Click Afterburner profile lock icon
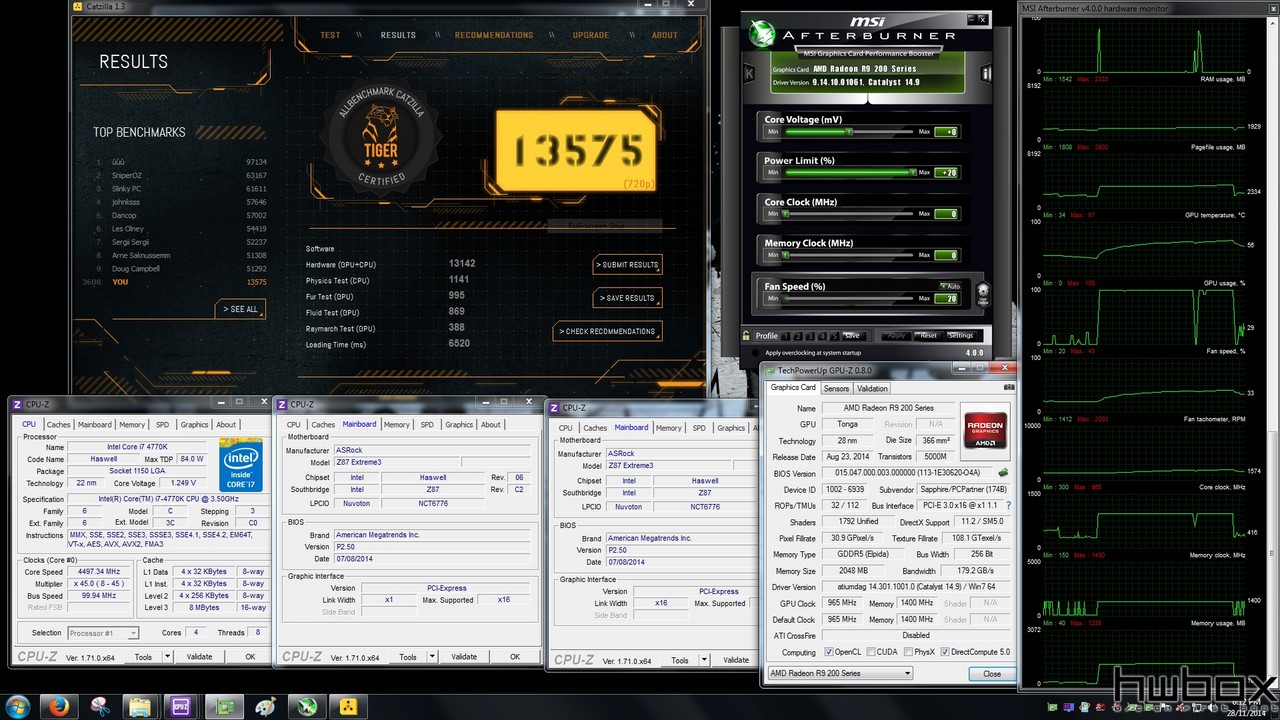Viewport: 1280px width, 720px height. pos(746,336)
